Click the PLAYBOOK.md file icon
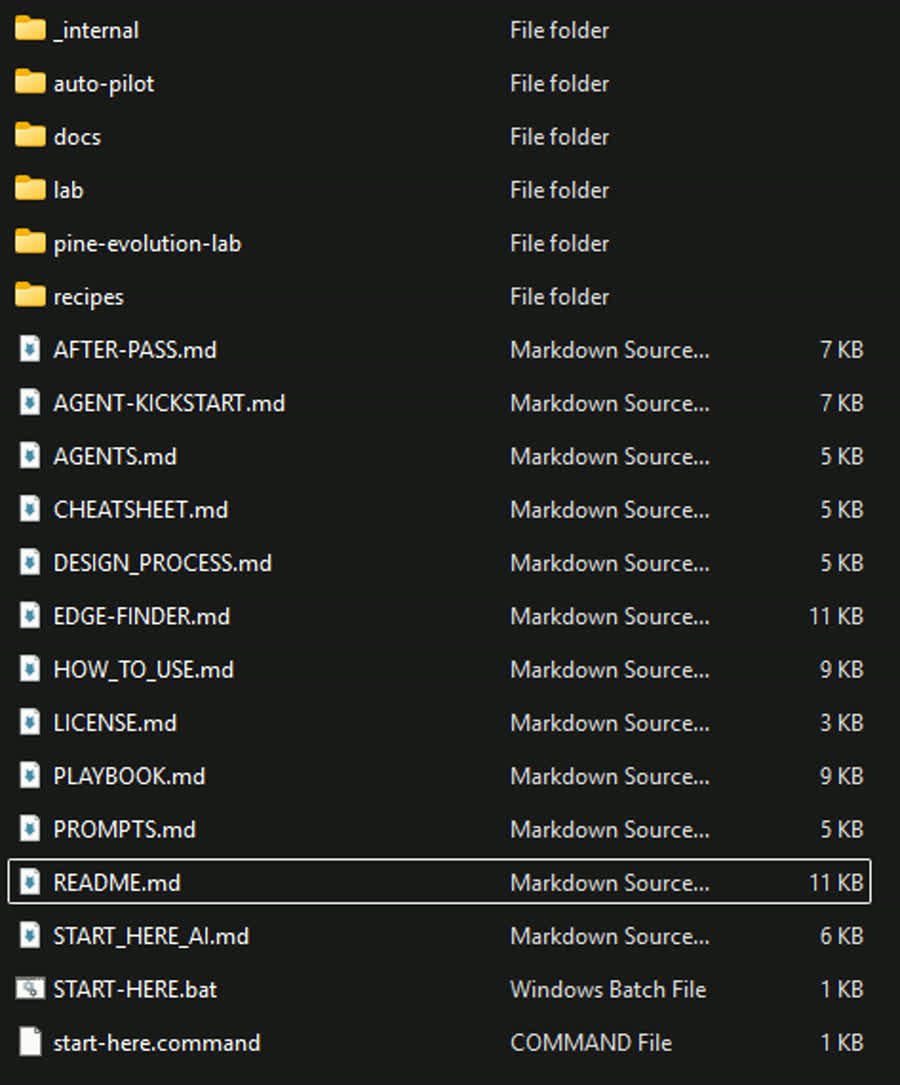 click(30, 776)
